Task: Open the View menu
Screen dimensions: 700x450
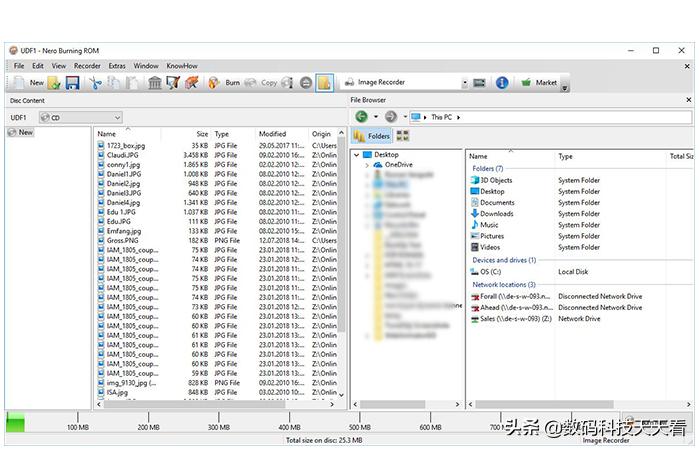Action: pyautogui.click(x=58, y=66)
